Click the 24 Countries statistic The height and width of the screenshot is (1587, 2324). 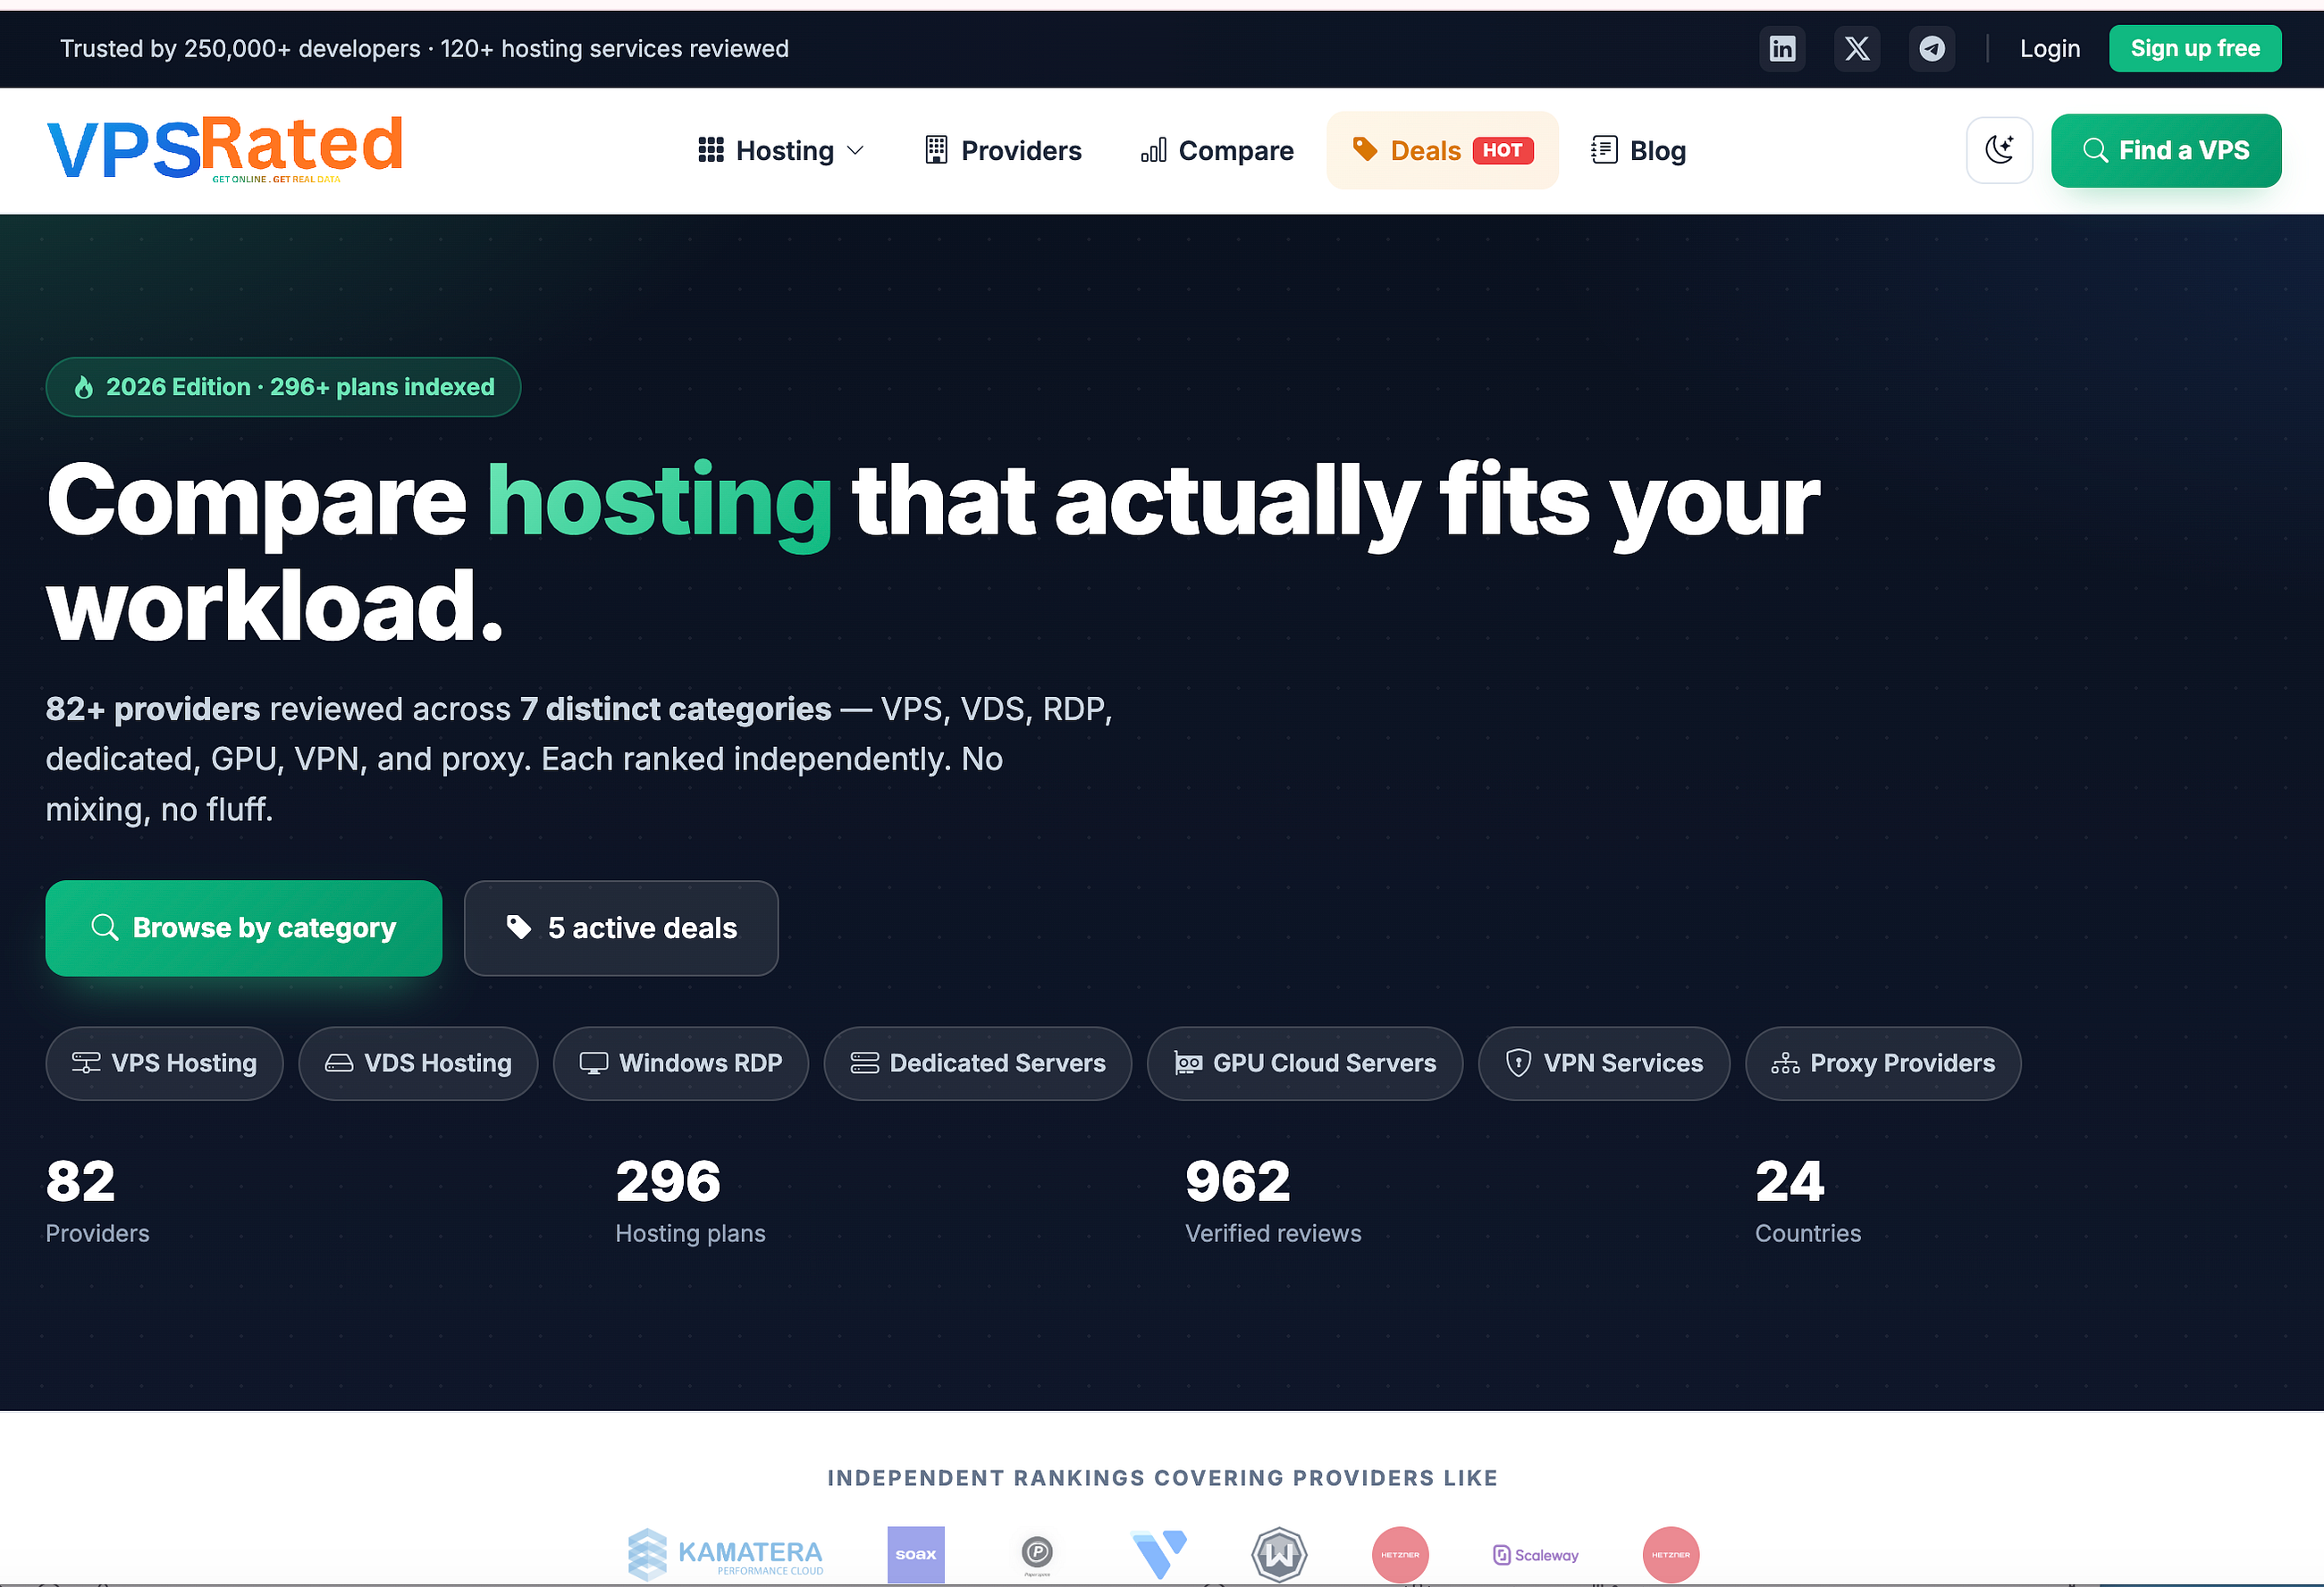tap(1808, 1200)
